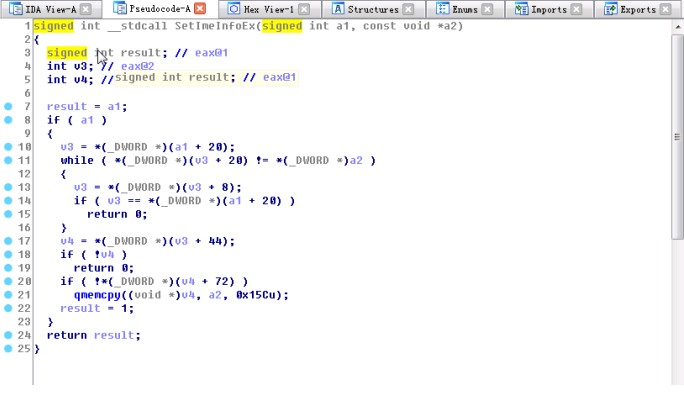Click 'int v4;' declaration on line 5
Viewport: 684px width, 397px height.
click(70, 80)
